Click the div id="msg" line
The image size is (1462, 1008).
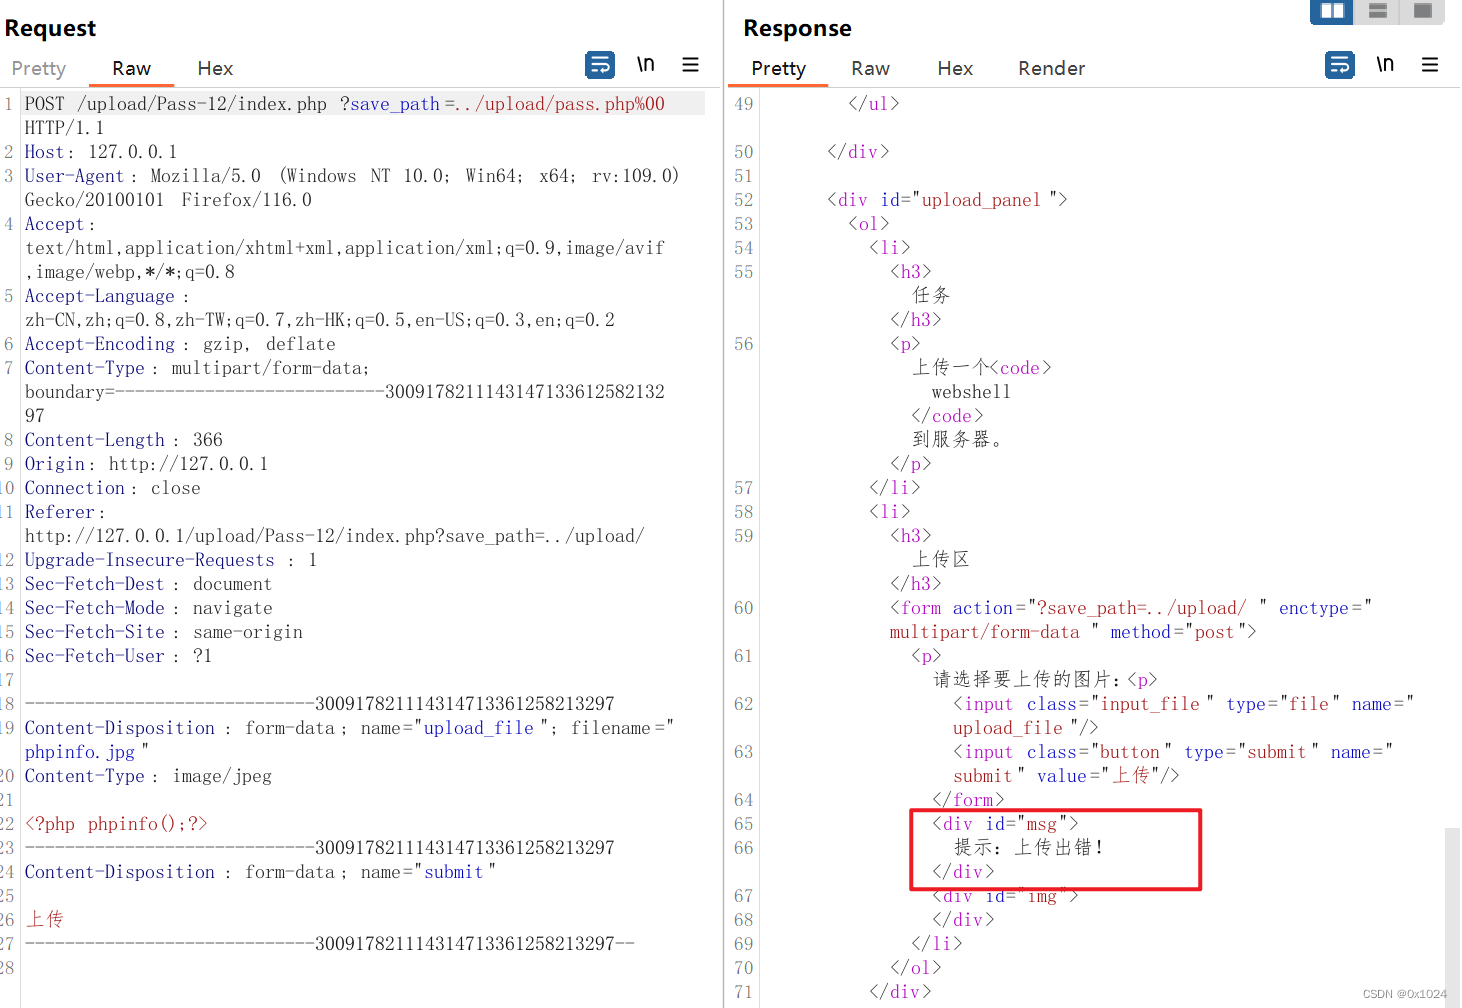[1005, 824]
